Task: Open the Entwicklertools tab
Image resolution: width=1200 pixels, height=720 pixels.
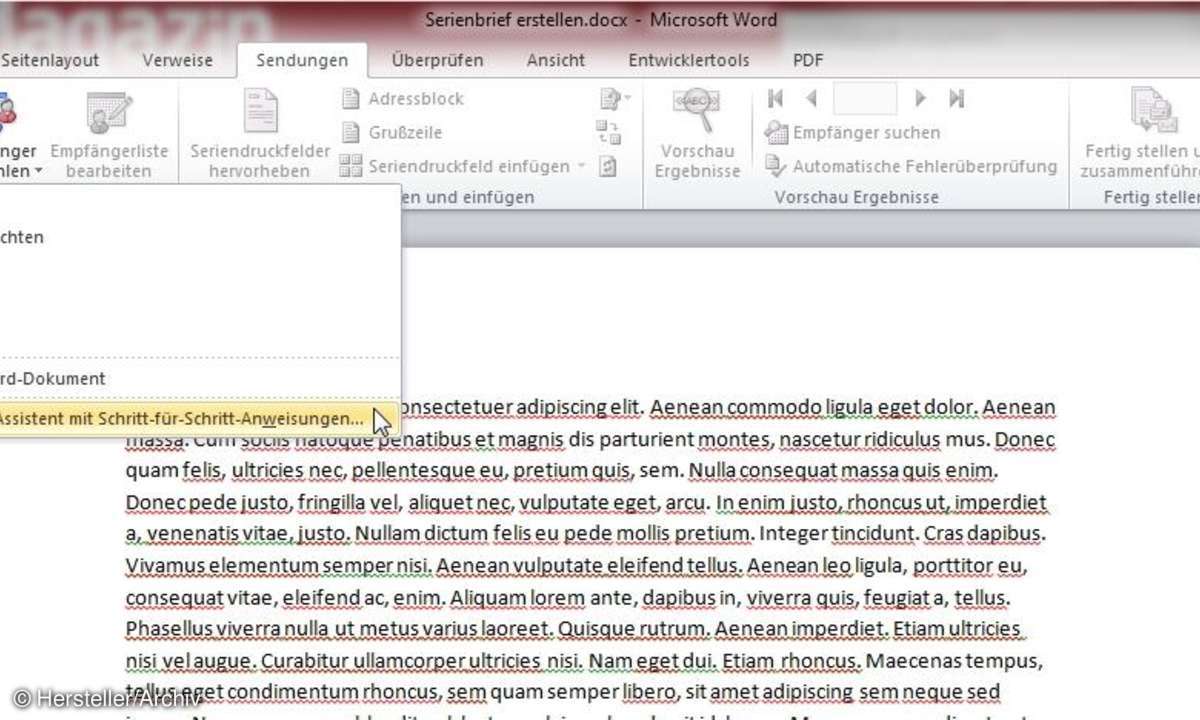Action: (x=688, y=60)
